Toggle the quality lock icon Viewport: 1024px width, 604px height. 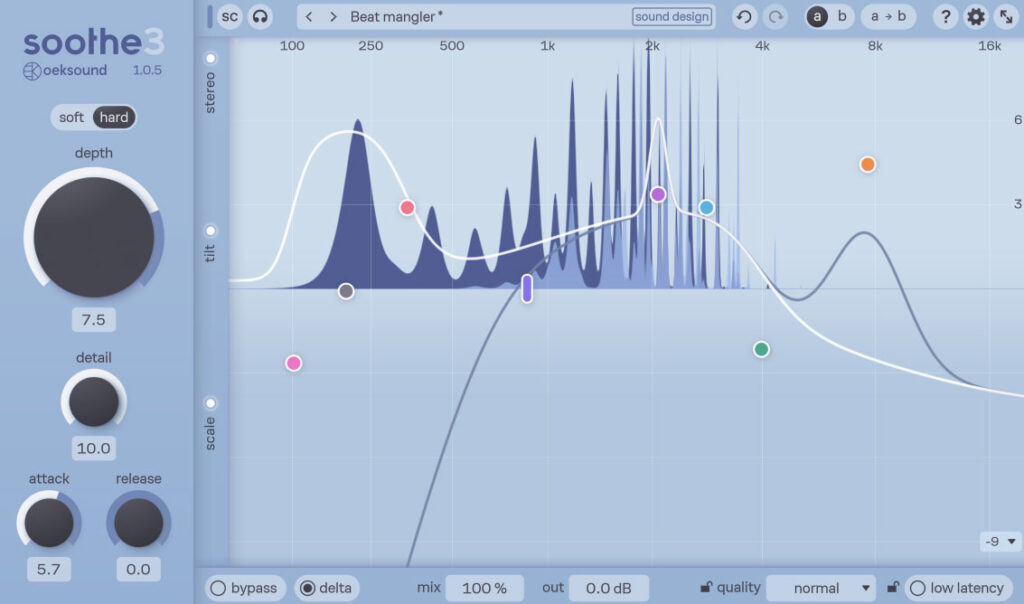(706, 587)
